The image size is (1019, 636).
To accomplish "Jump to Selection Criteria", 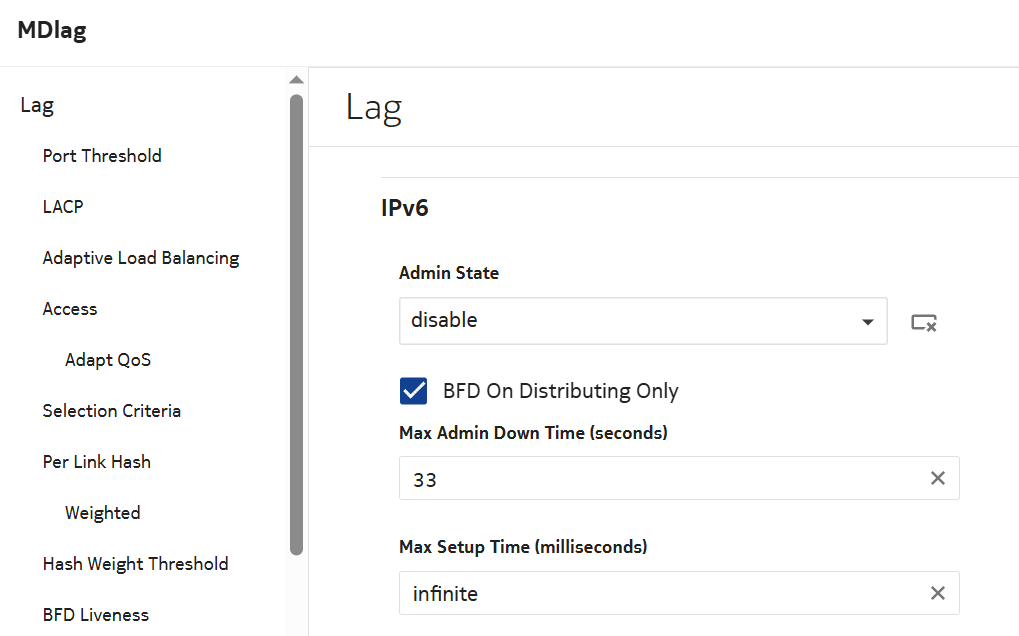I will (112, 411).
